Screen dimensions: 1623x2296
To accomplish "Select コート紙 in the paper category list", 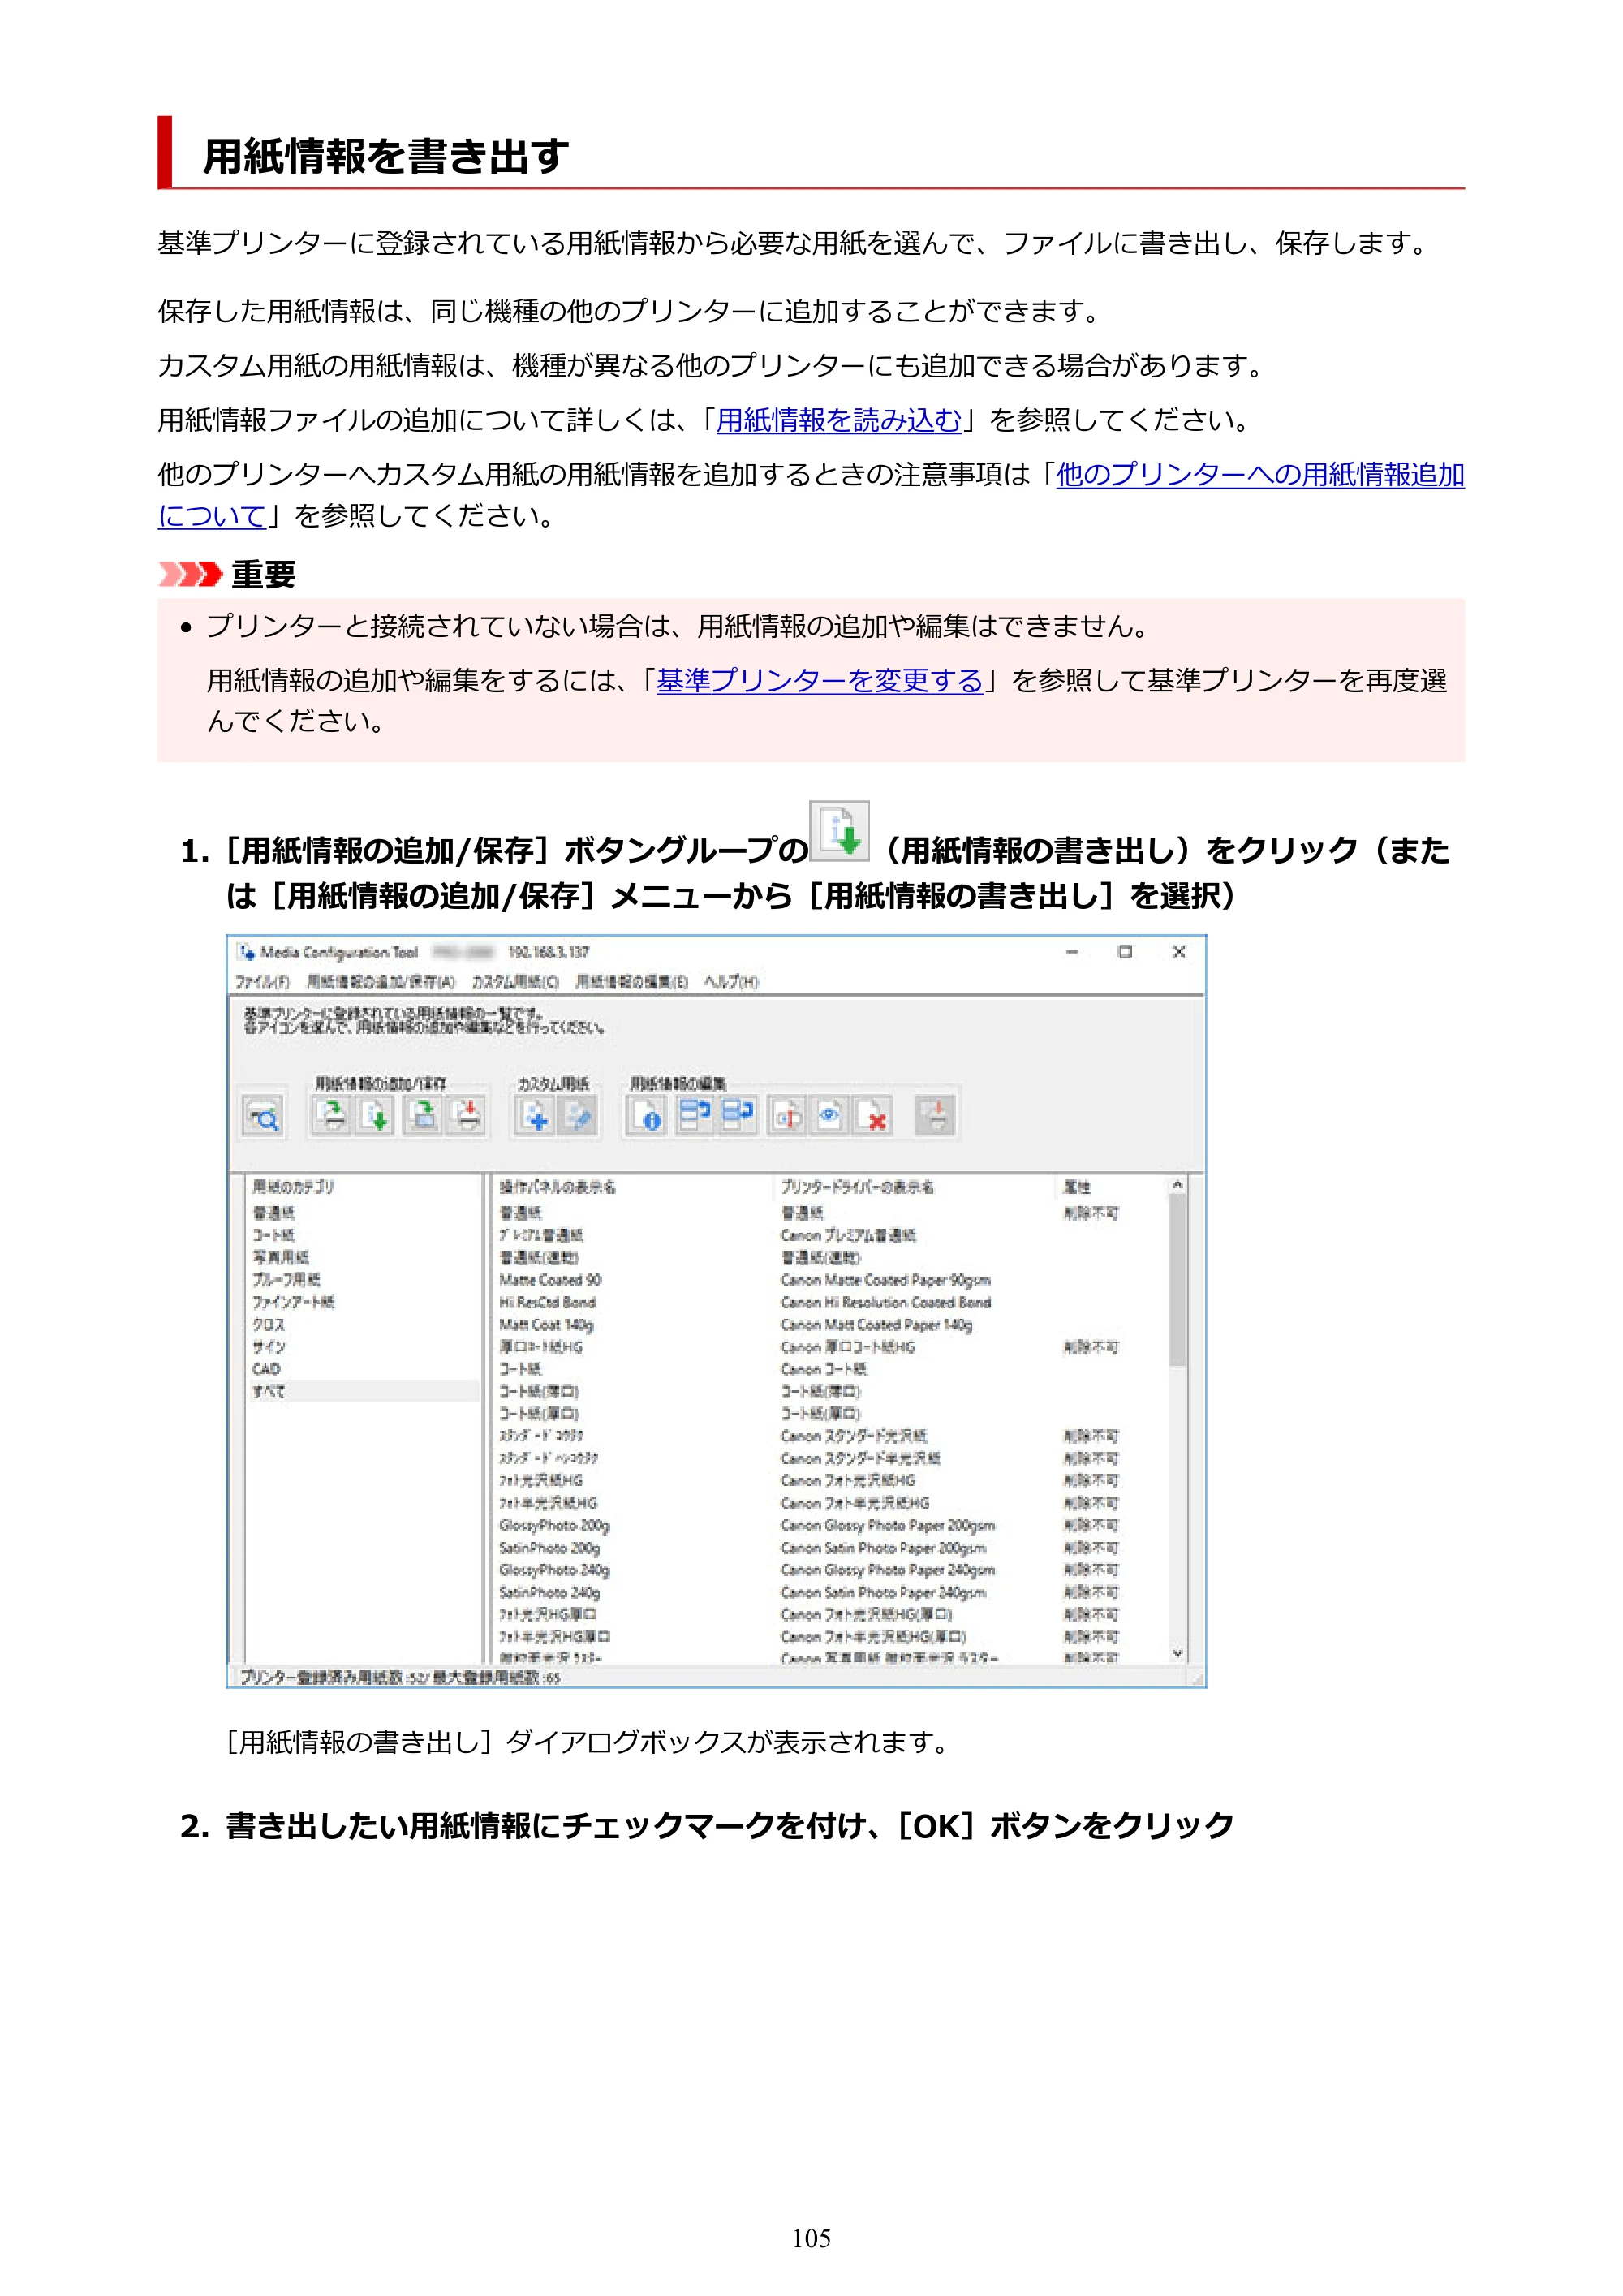I will [274, 1236].
